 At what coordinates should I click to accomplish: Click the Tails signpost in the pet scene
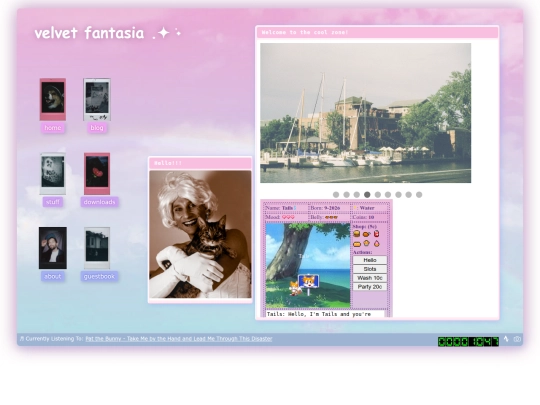[x=309, y=284]
